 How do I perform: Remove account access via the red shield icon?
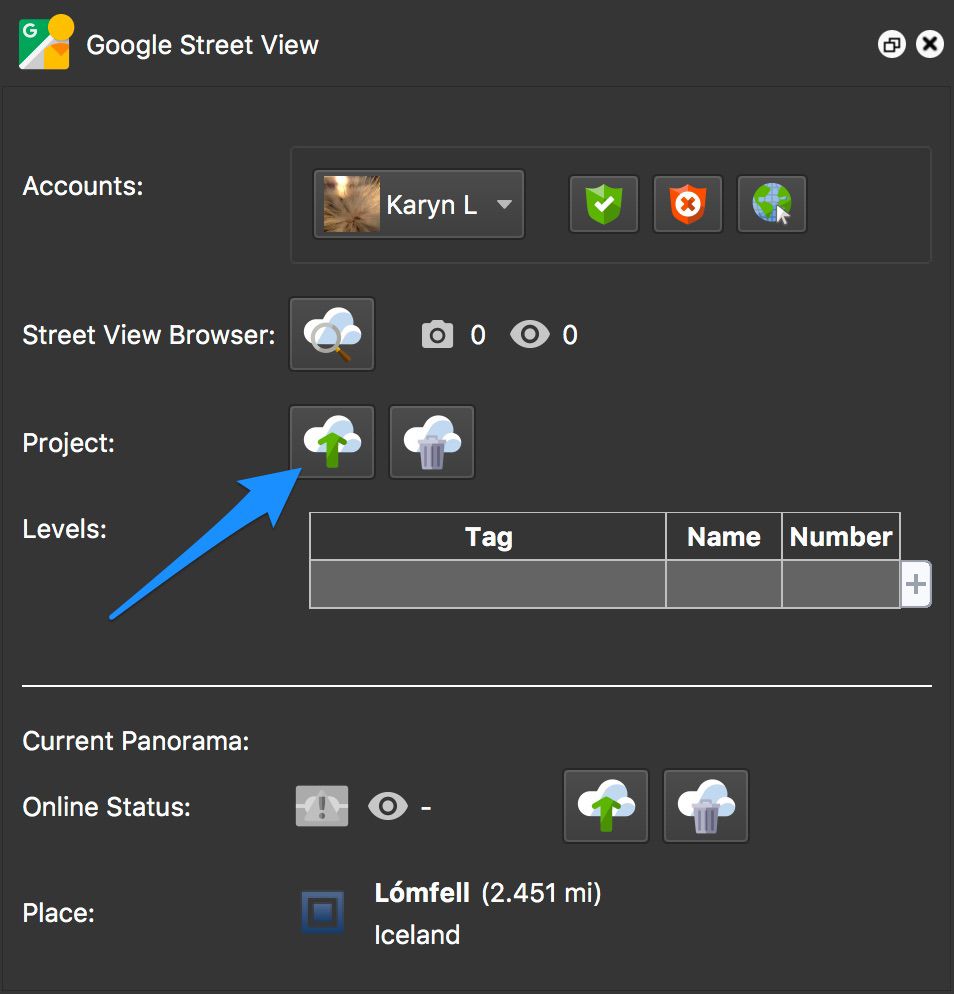pos(687,204)
